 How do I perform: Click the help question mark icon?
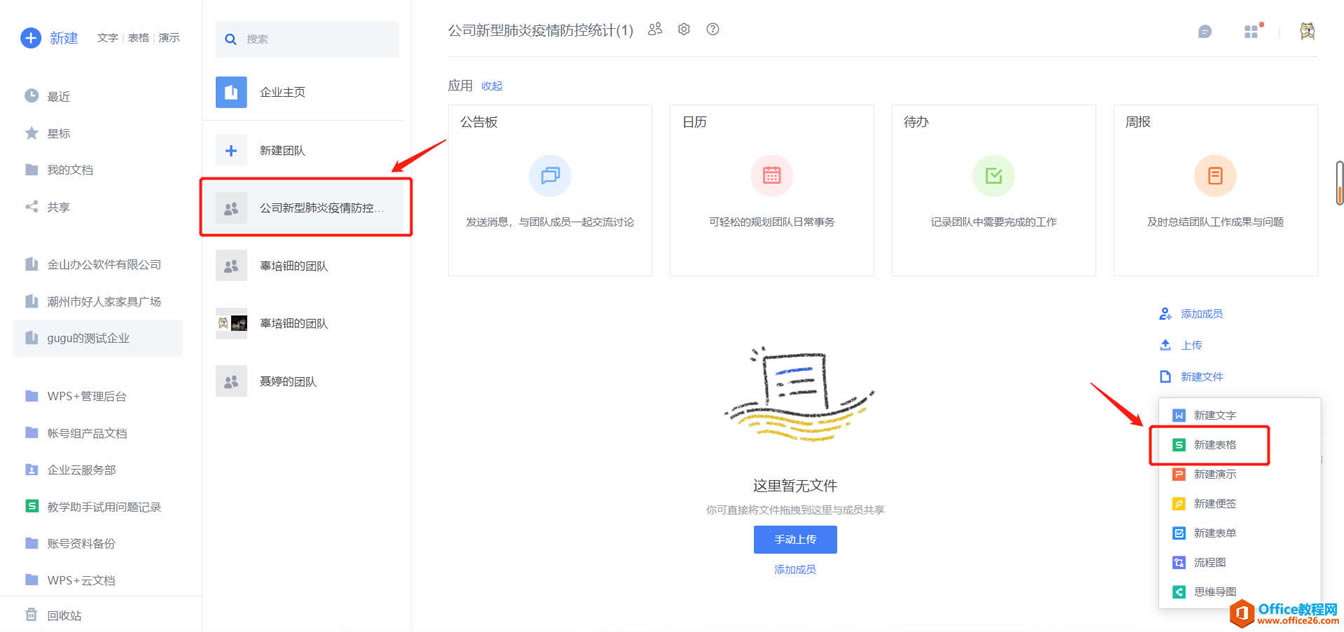point(713,29)
